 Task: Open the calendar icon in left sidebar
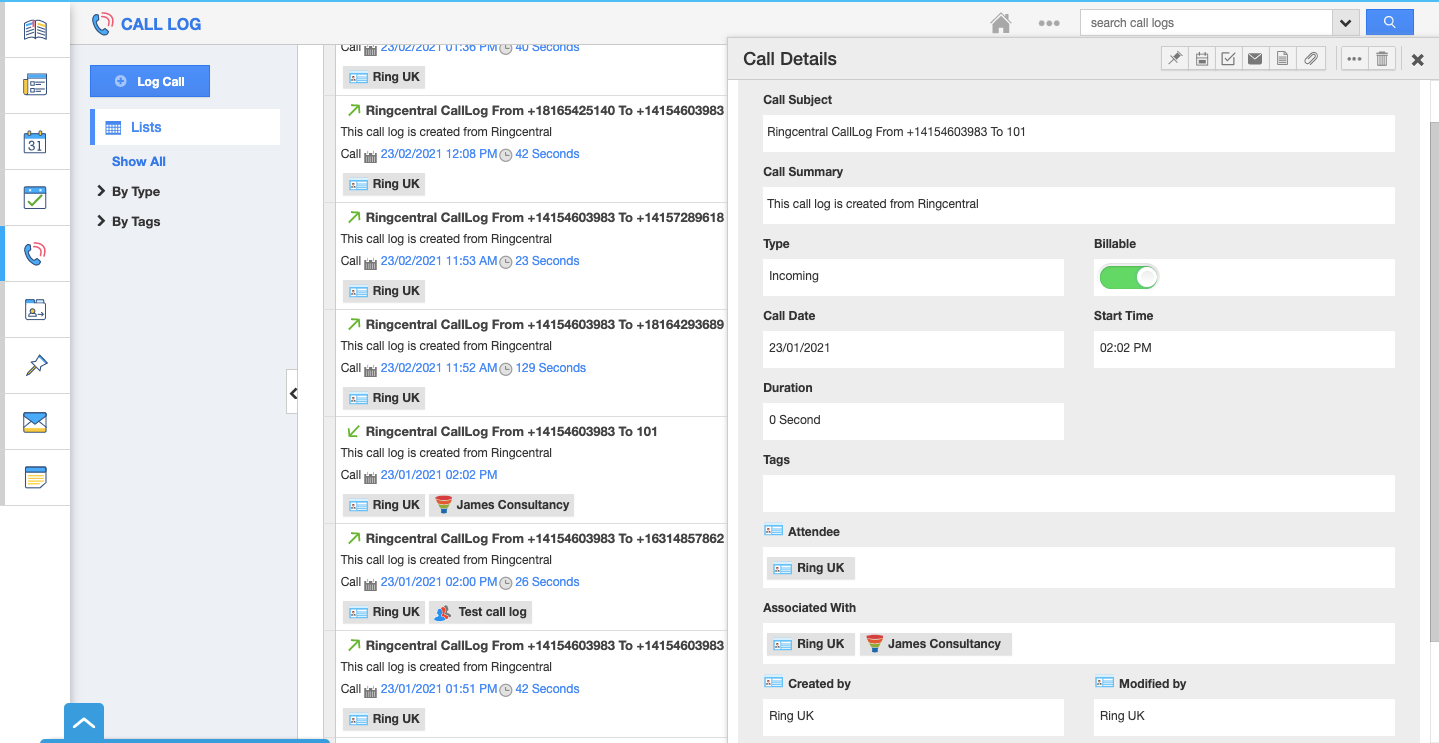pos(35,141)
